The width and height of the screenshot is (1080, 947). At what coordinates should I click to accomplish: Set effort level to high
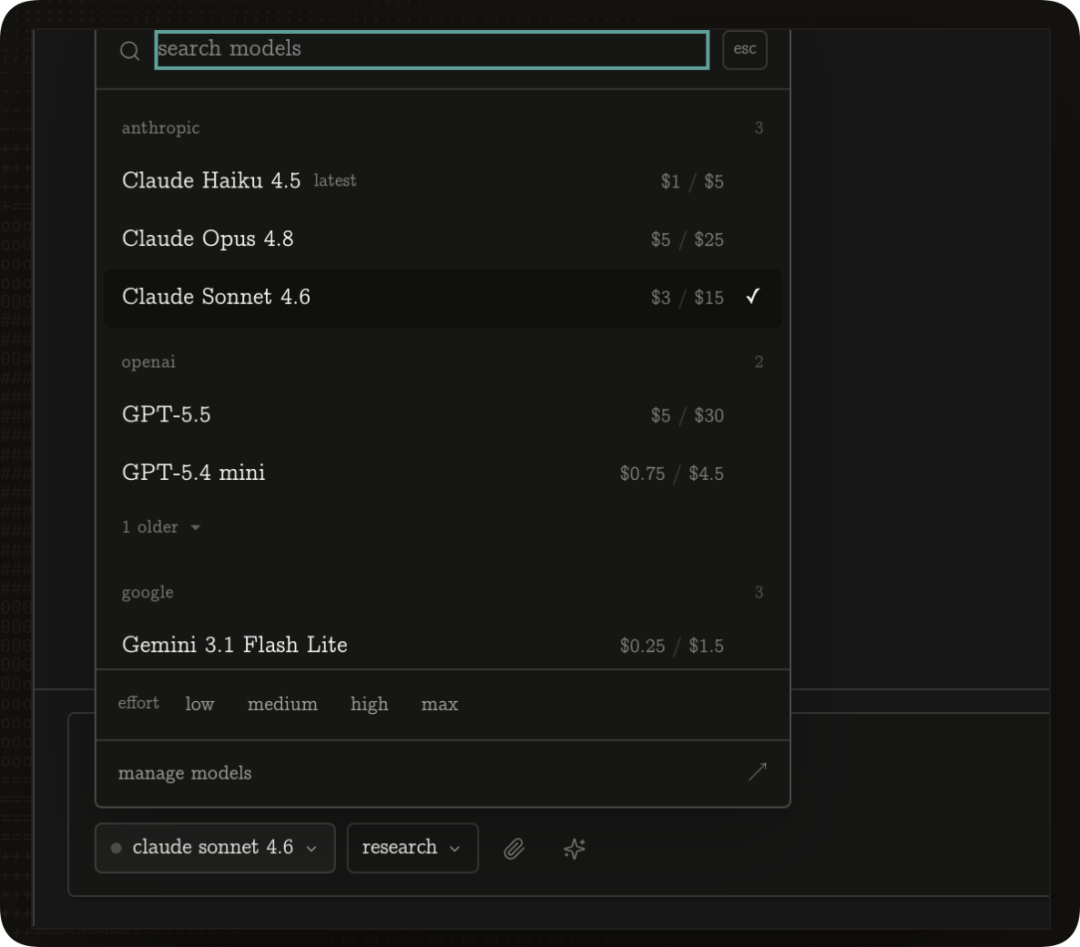pyautogui.click(x=369, y=704)
